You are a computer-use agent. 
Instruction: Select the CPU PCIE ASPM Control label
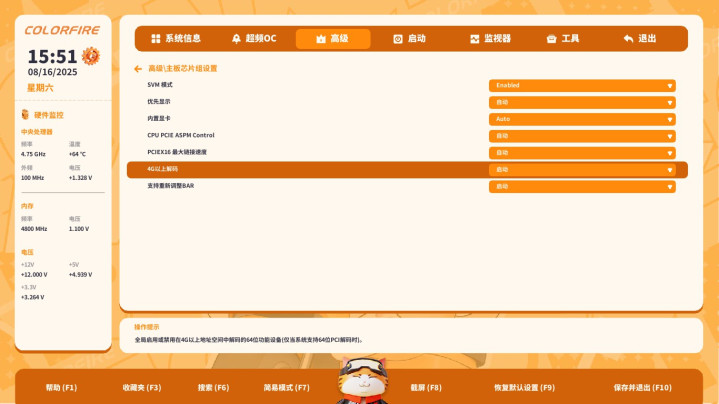tap(181, 135)
